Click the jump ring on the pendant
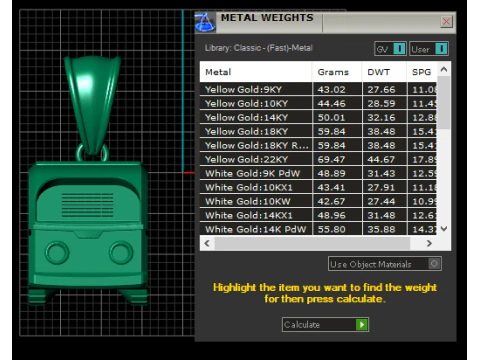 [x=78, y=153]
